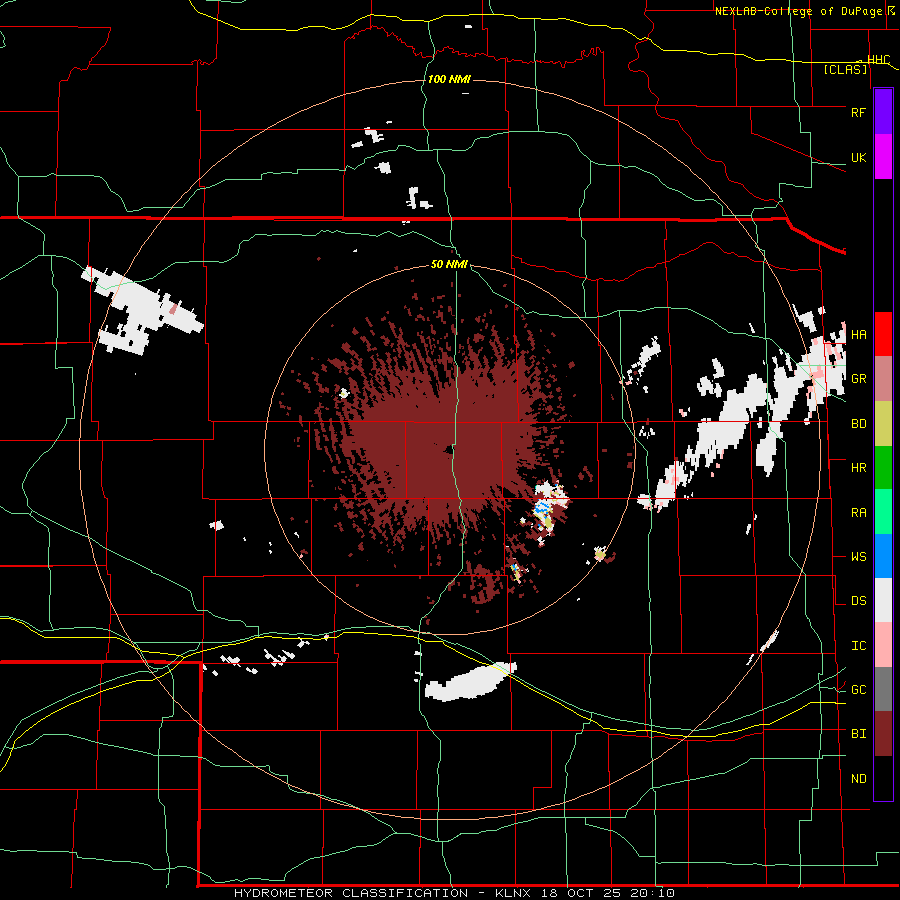The width and height of the screenshot is (900, 900).
Task: Click the large white dry snow echo south of radar
Action: [x=470, y=682]
